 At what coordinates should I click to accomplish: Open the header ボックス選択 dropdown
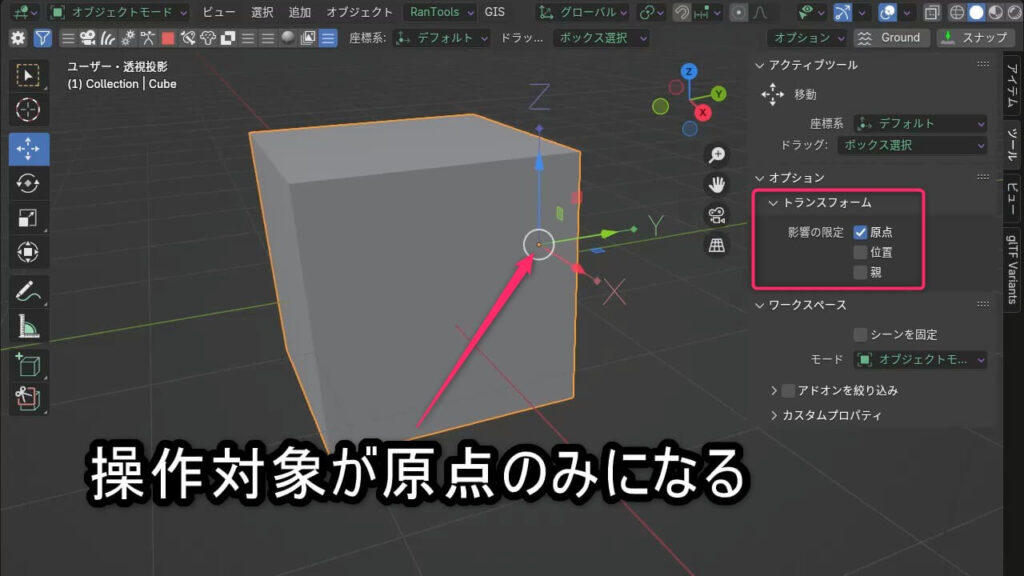(x=601, y=38)
